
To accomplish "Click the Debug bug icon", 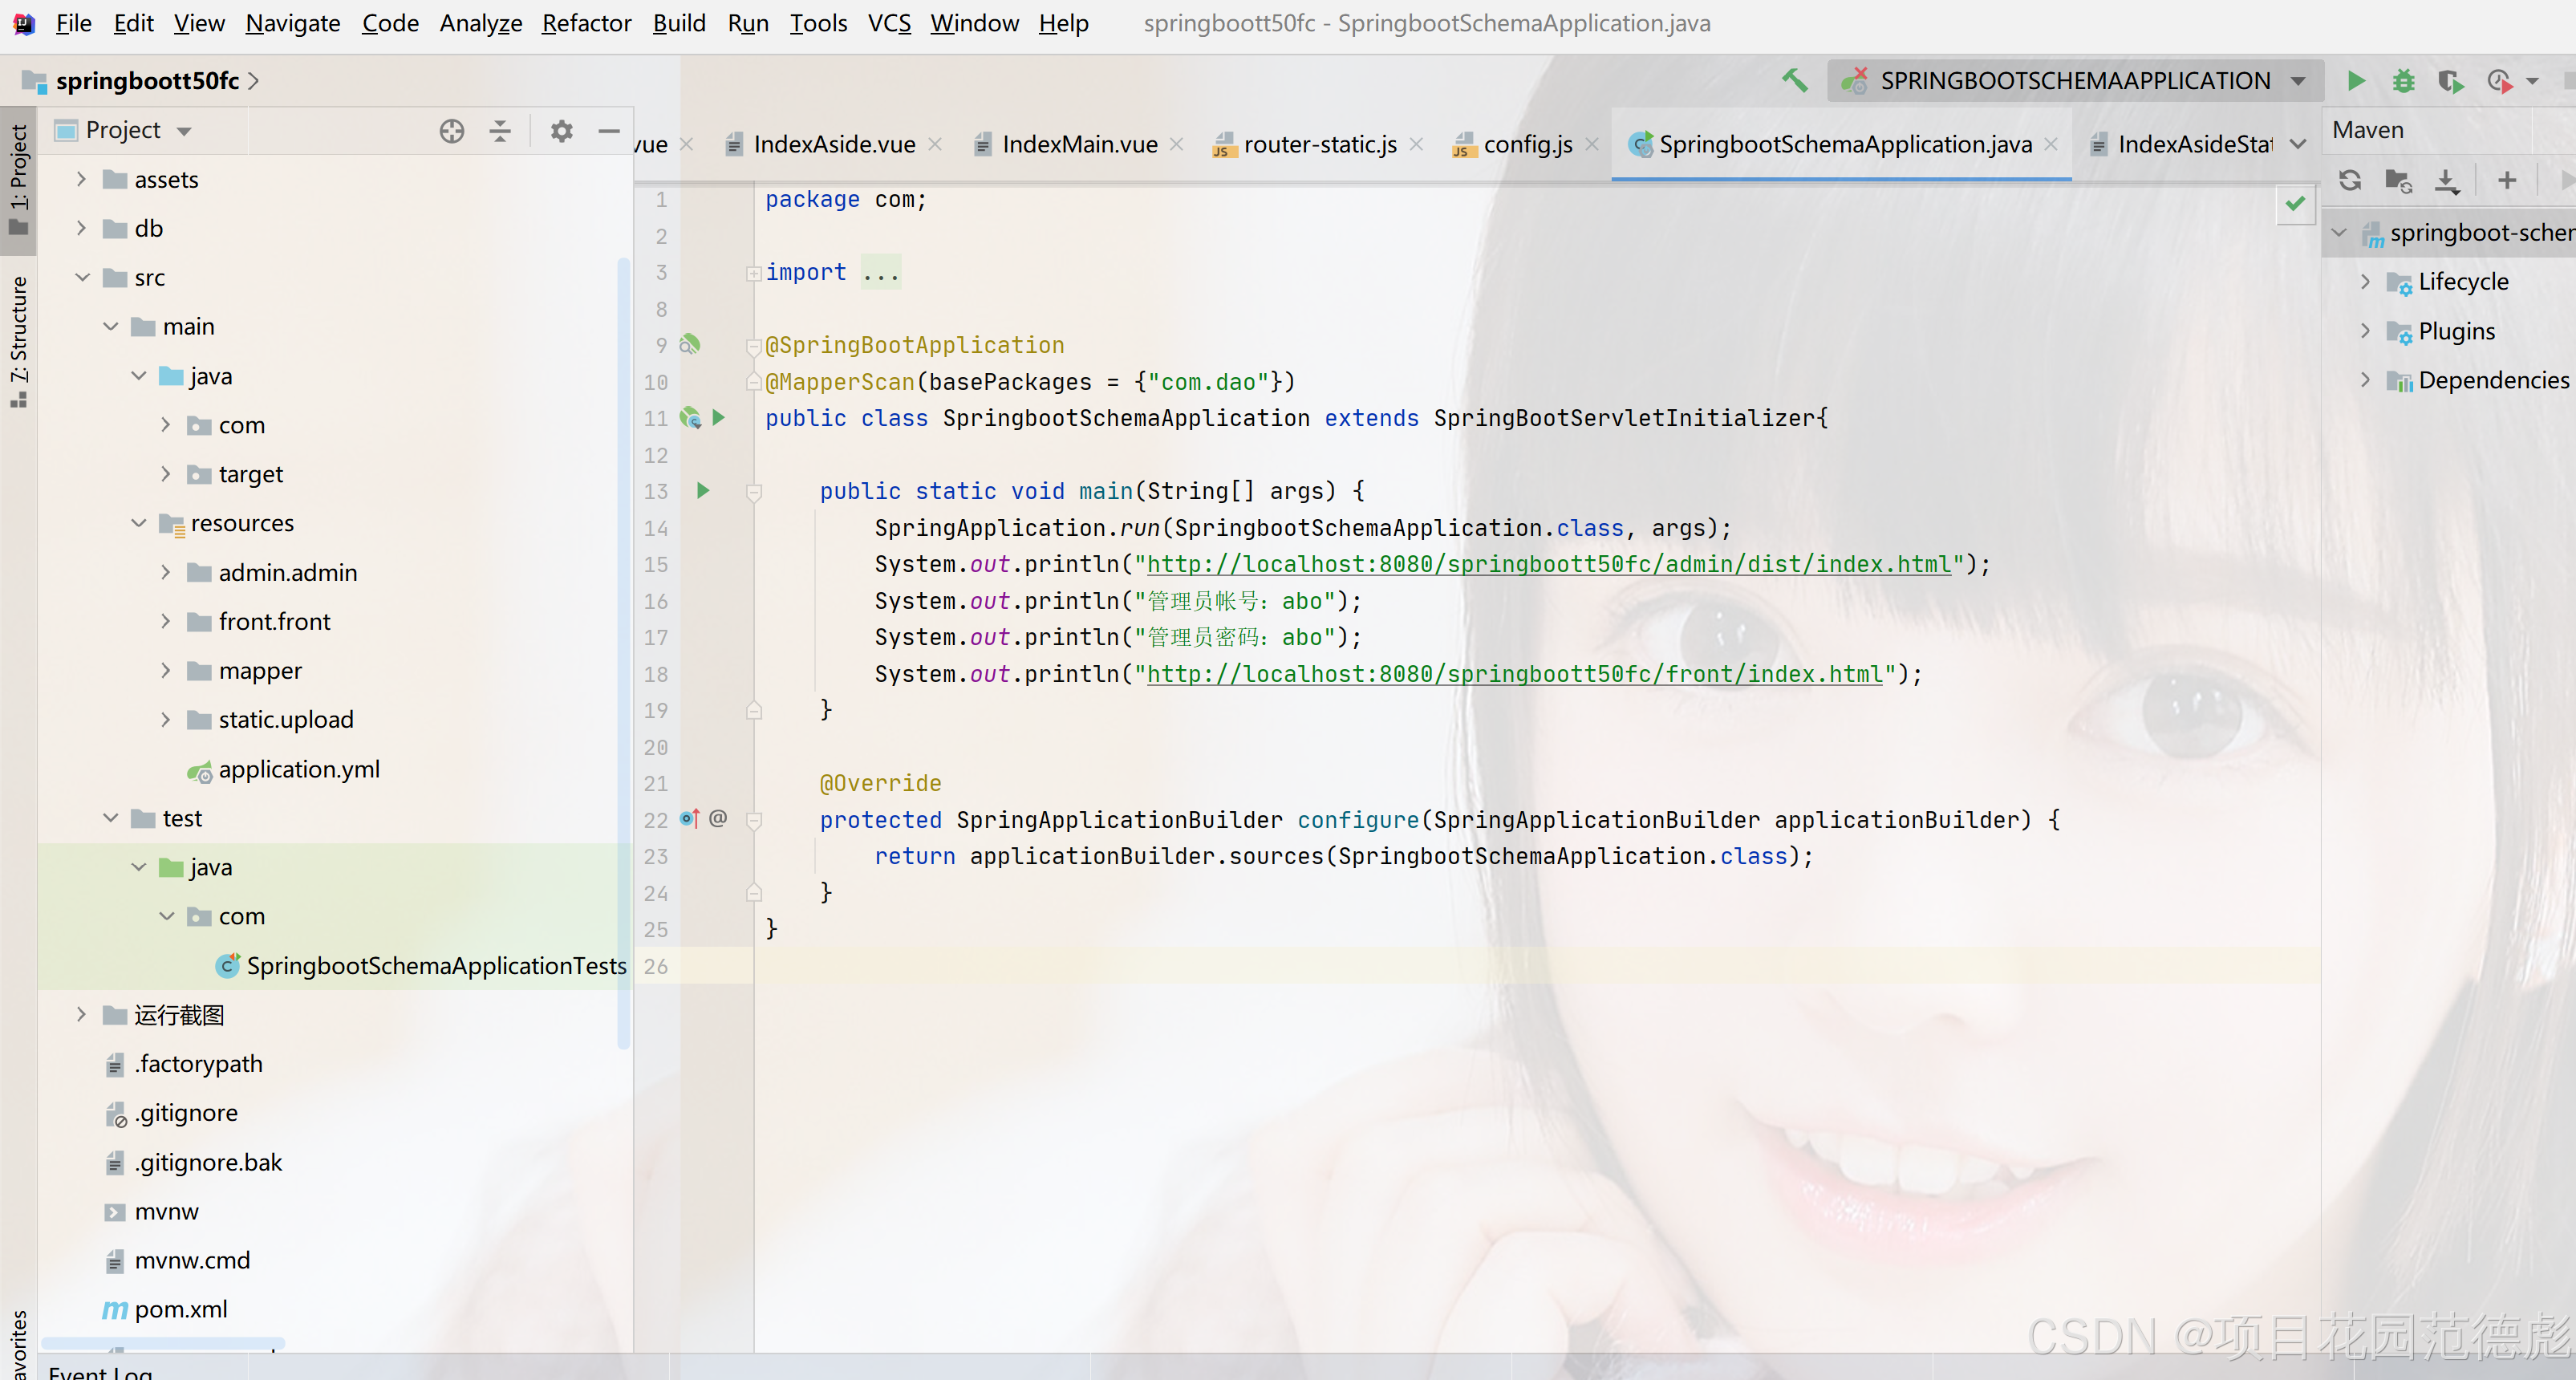I will (2403, 81).
